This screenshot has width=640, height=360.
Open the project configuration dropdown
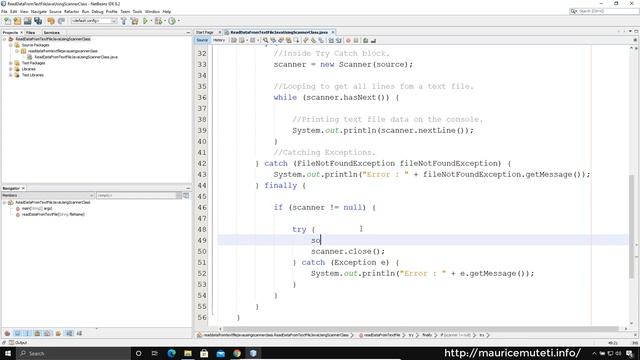[x=94, y=21]
